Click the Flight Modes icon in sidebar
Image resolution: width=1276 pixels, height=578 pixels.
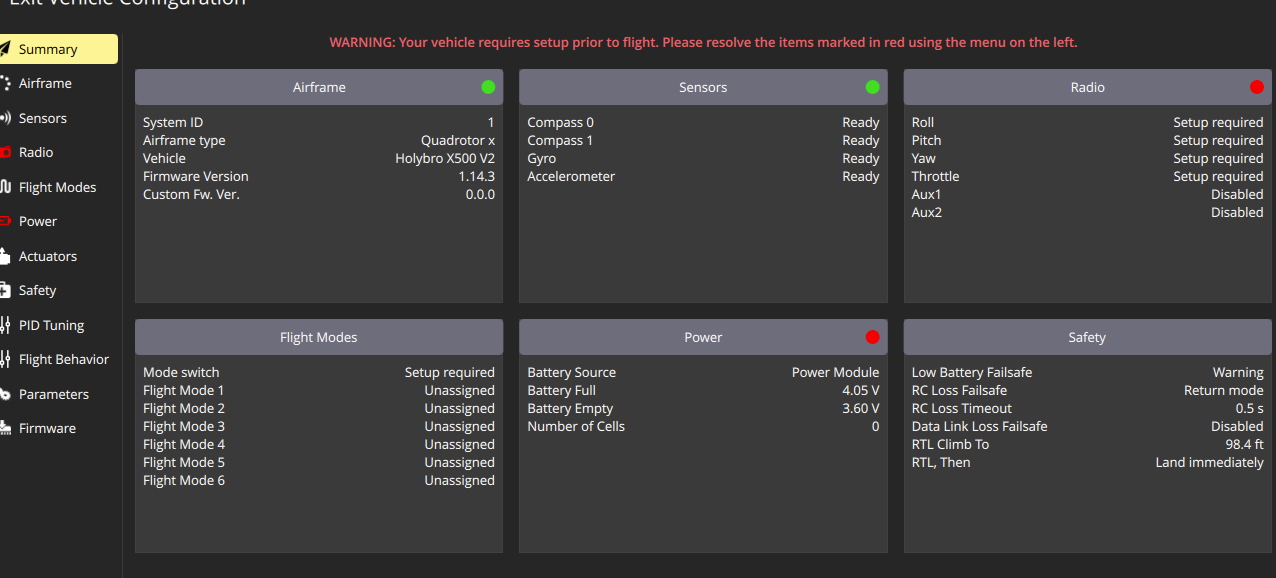tap(5, 187)
